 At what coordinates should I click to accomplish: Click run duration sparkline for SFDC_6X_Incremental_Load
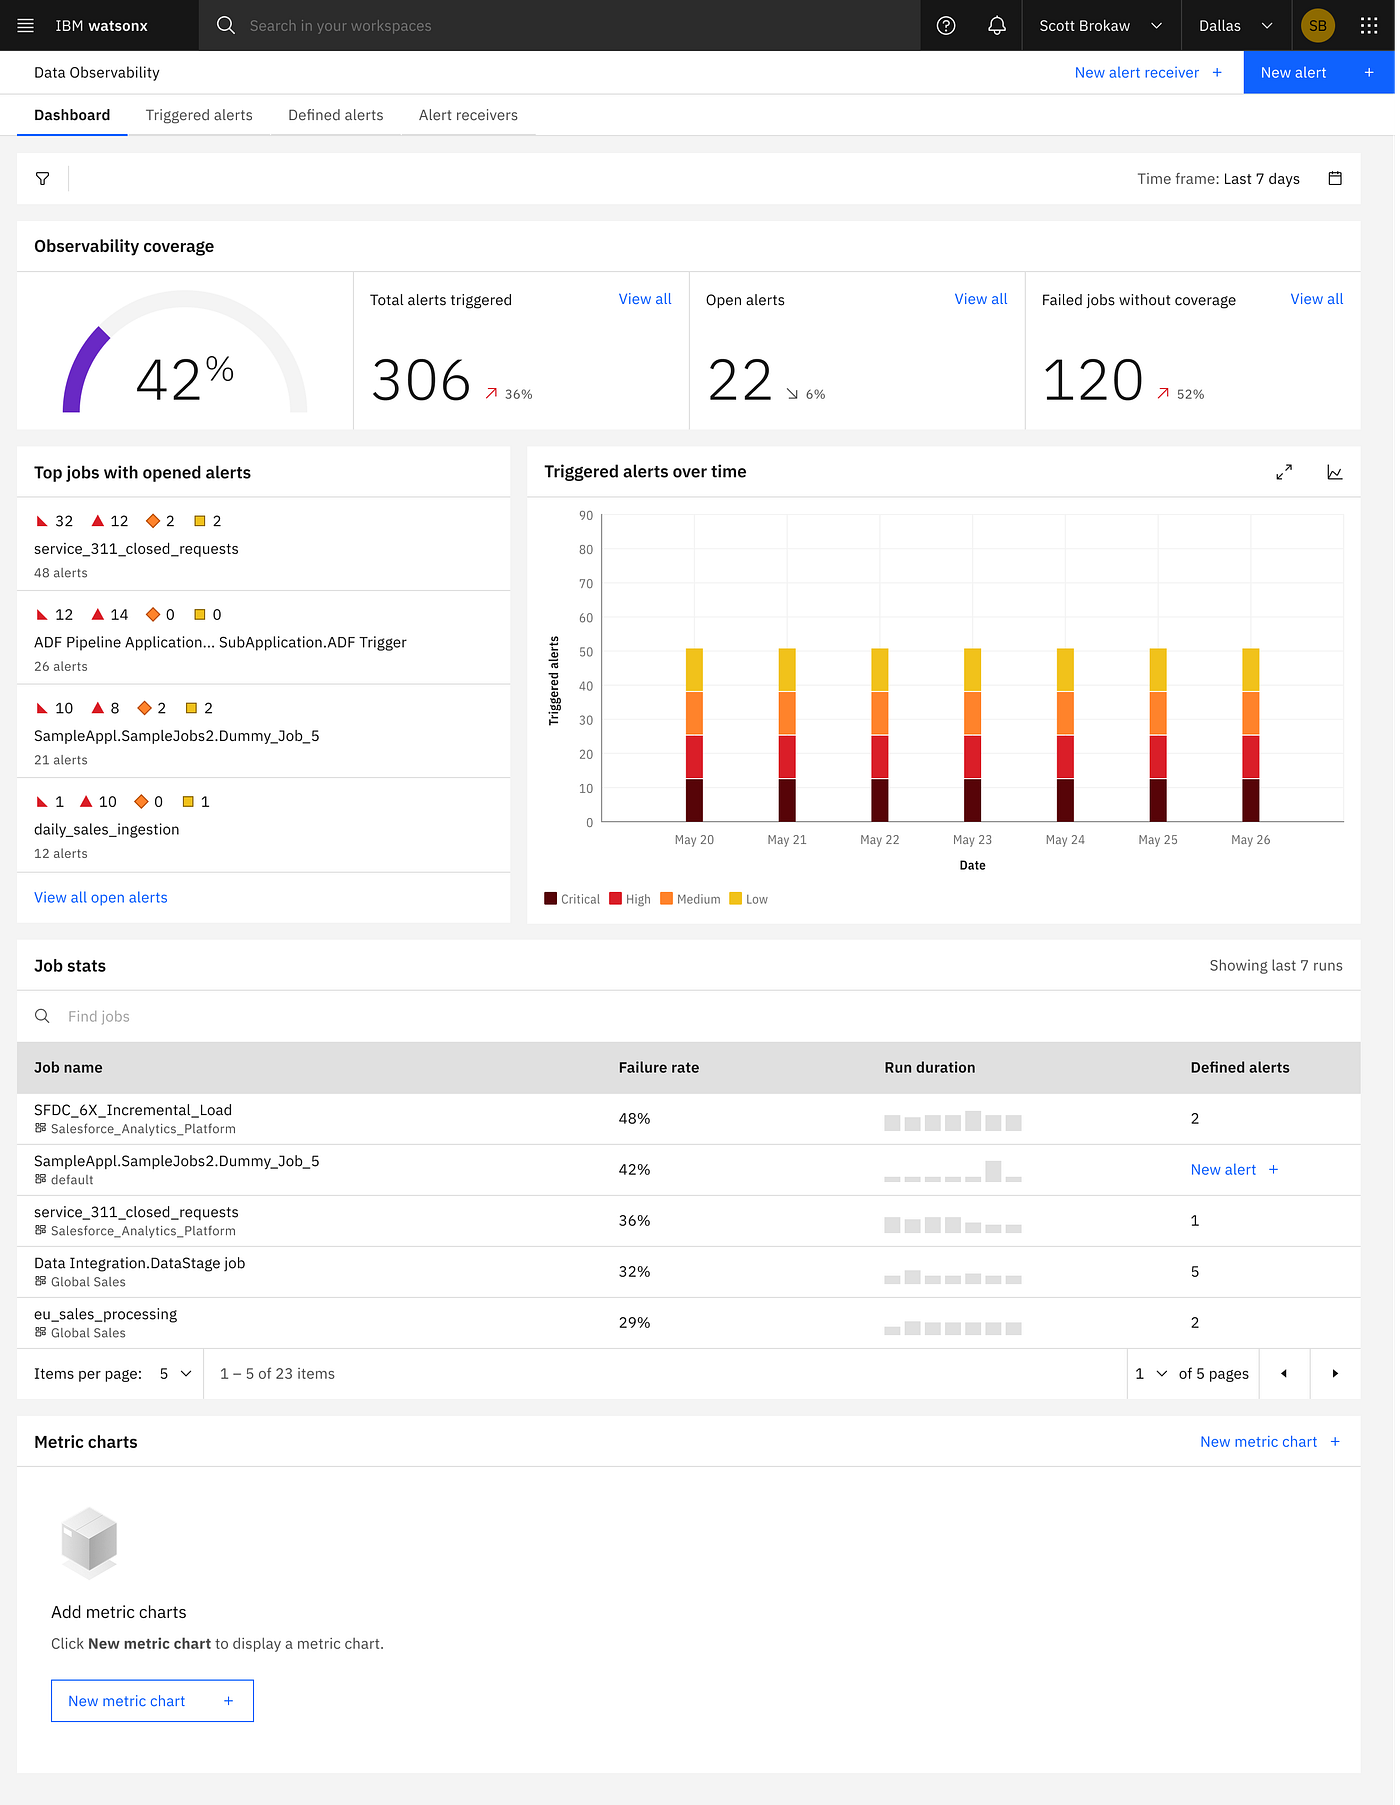[953, 1121]
